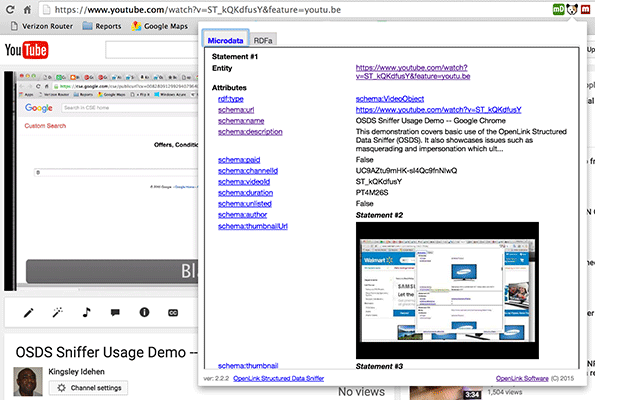640x400 pixels.
Task: Open OpenLink Structured Data Sniffer footer link
Action: coord(278,378)
